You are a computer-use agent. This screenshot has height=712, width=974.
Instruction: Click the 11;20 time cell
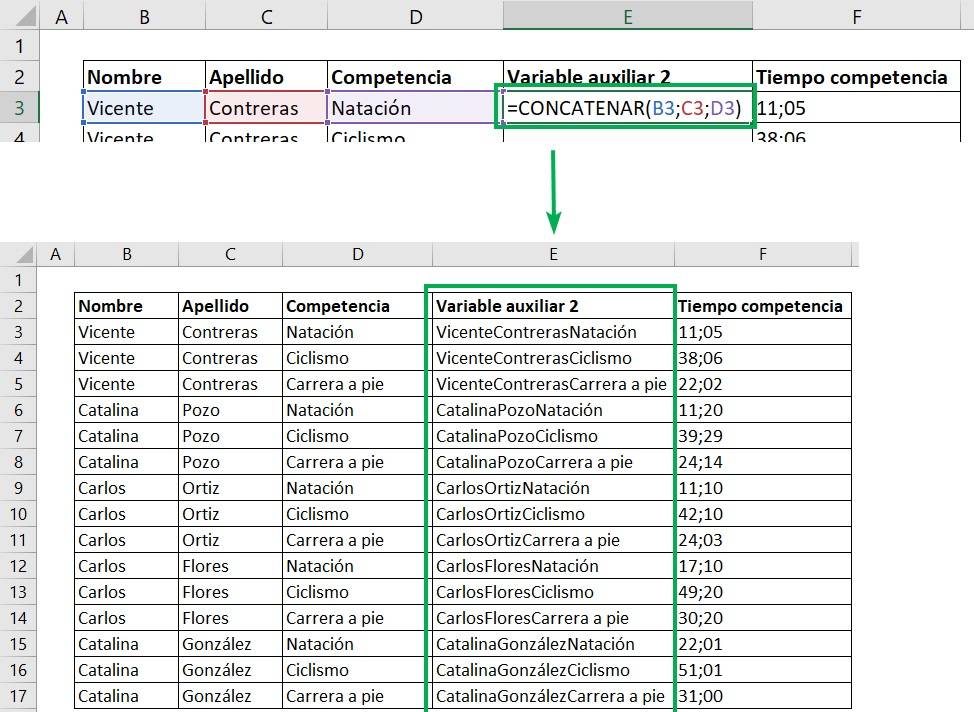pos(763,410)
